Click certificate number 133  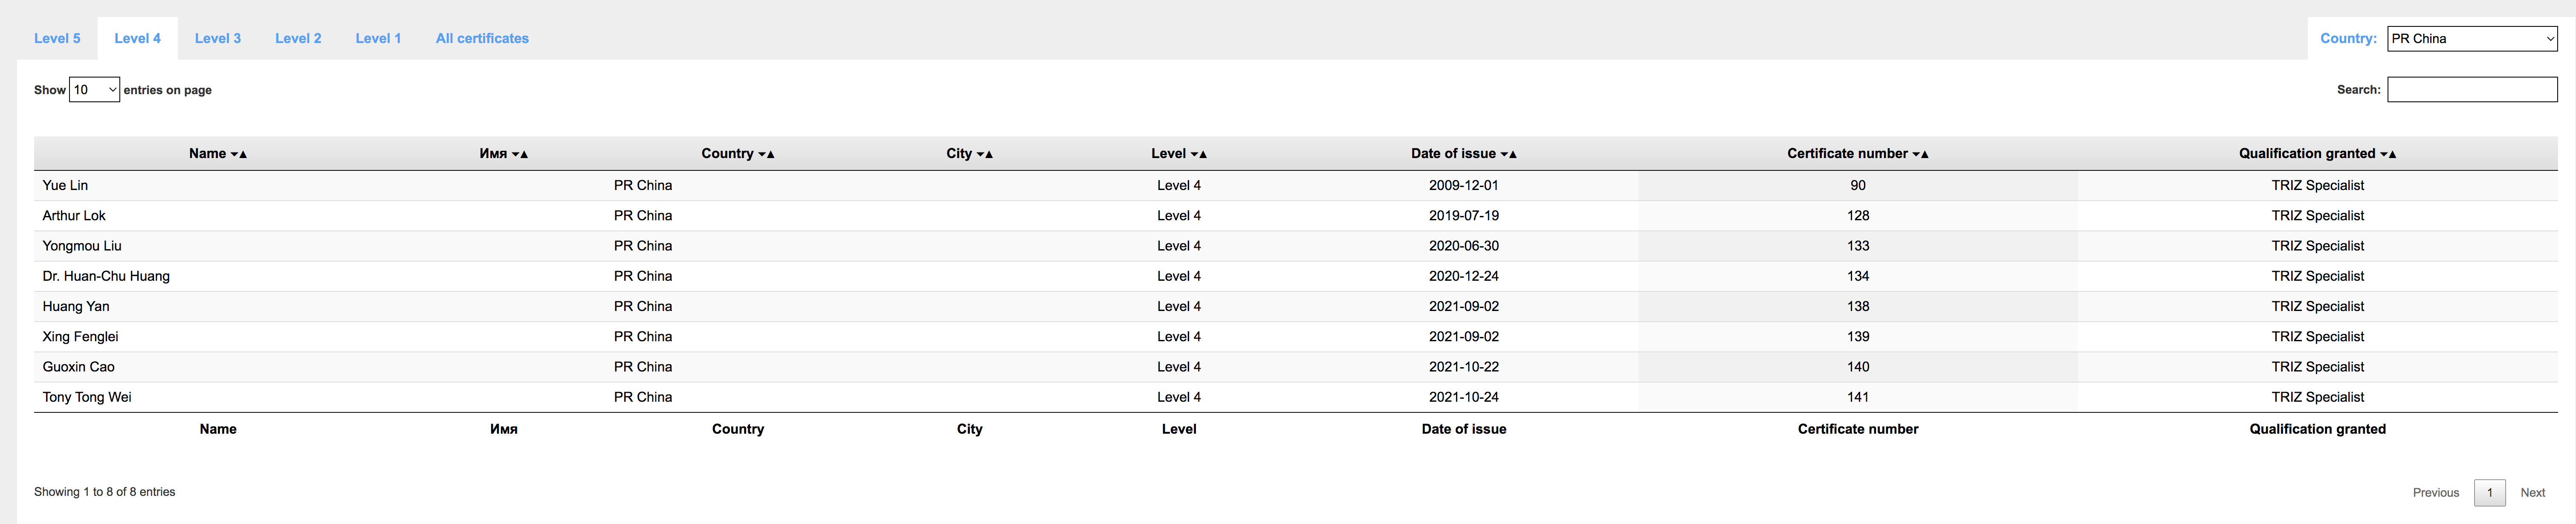(x=1858, y=246)
